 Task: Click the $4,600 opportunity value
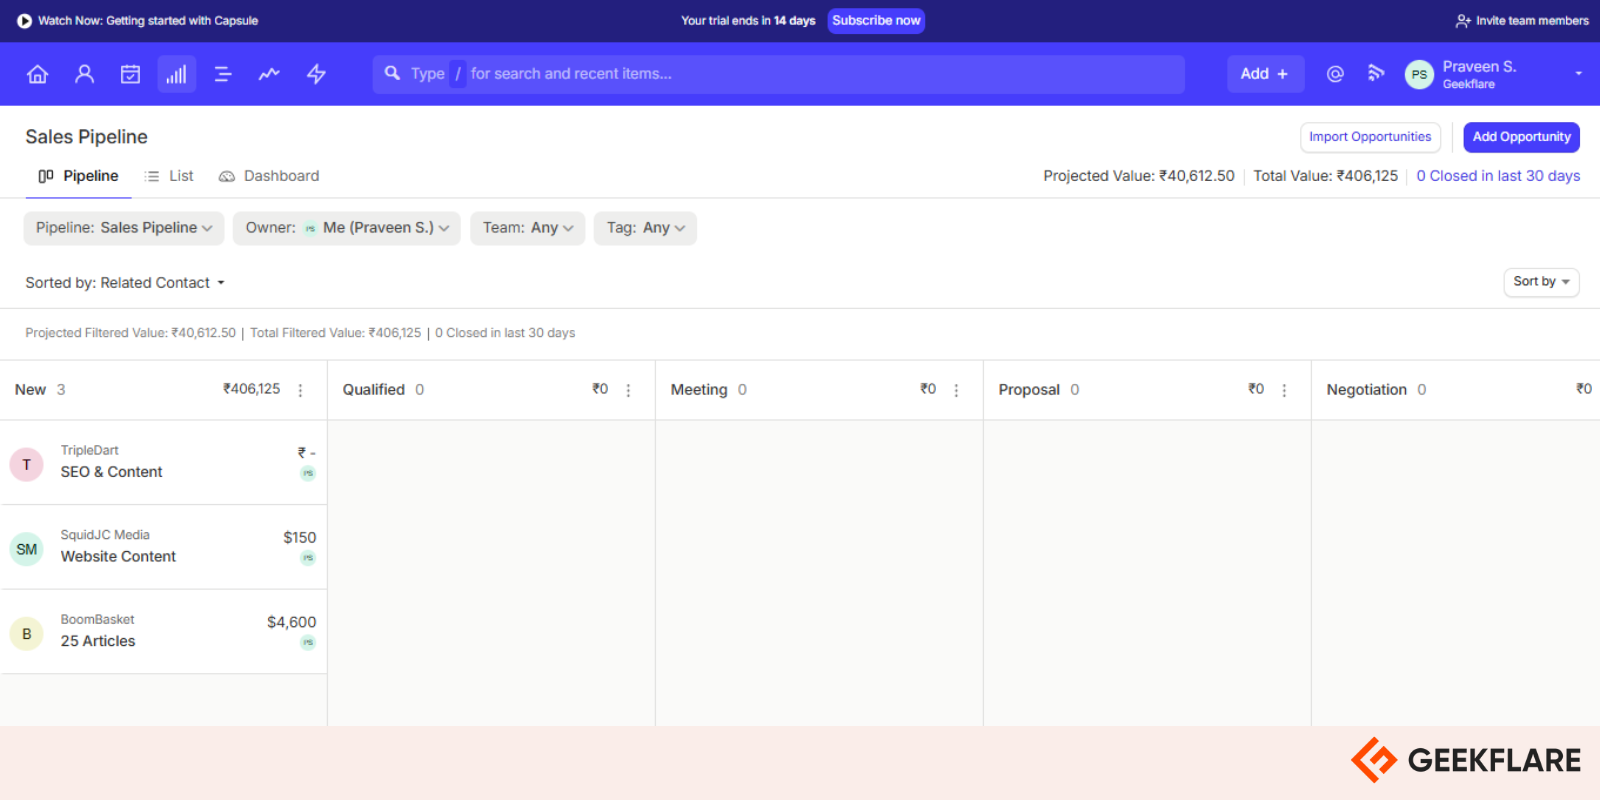click(291, 622)
